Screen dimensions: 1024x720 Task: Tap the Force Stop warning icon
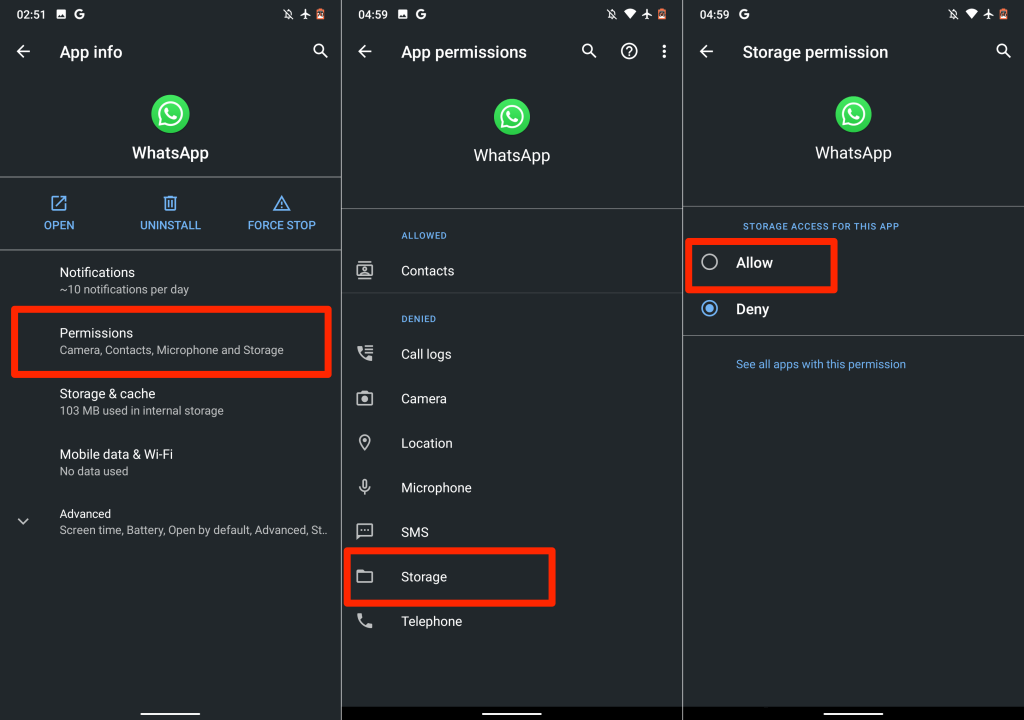coord(281,204)
